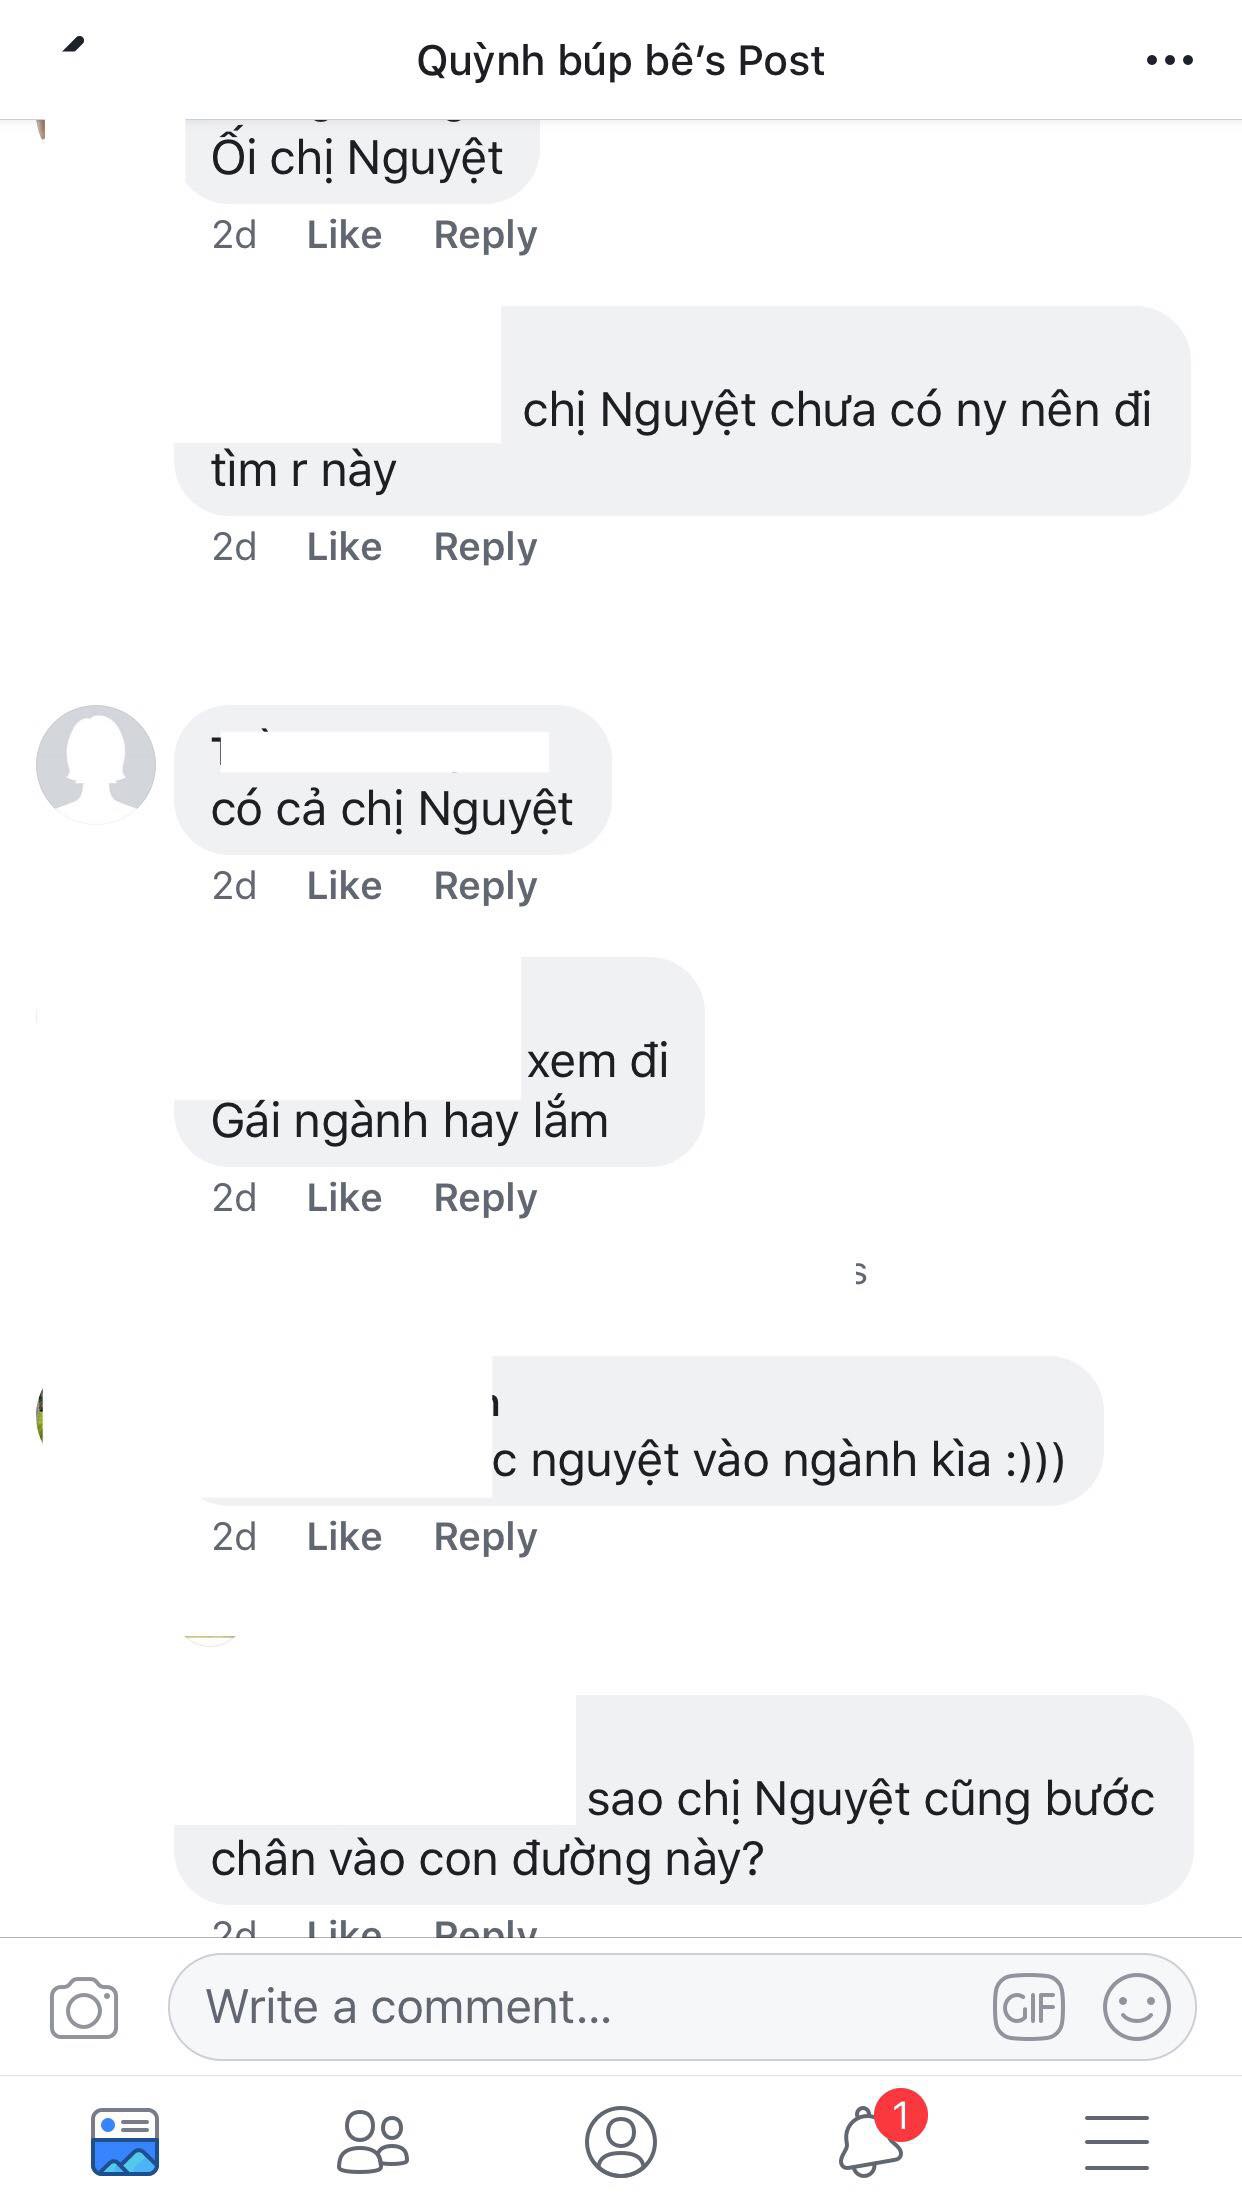Like the 'có cả chị Nguyệt' comment

point(344,886)
